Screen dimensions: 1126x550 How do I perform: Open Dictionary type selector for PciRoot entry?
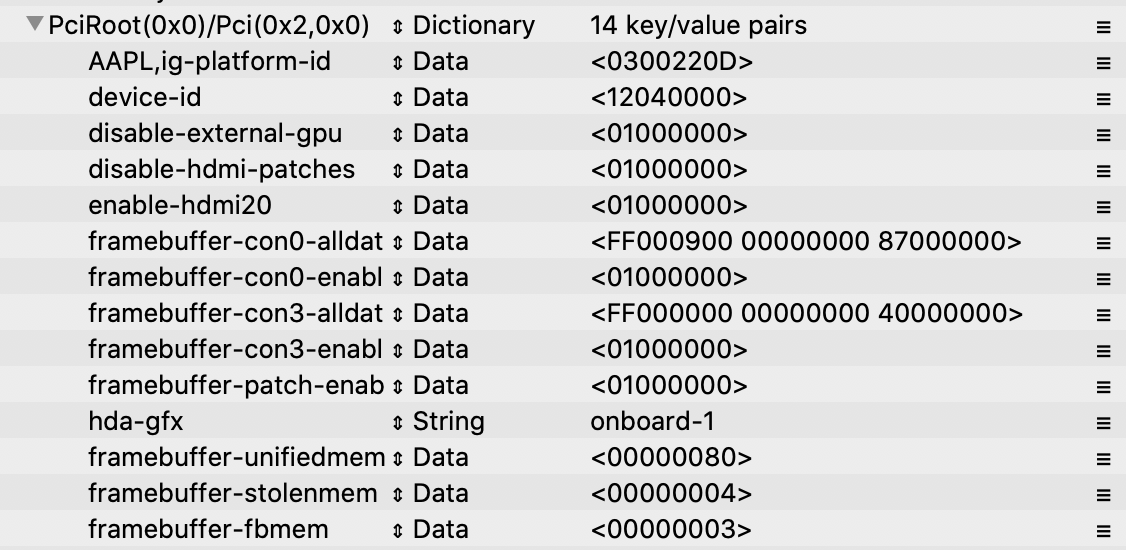[398, 26]
